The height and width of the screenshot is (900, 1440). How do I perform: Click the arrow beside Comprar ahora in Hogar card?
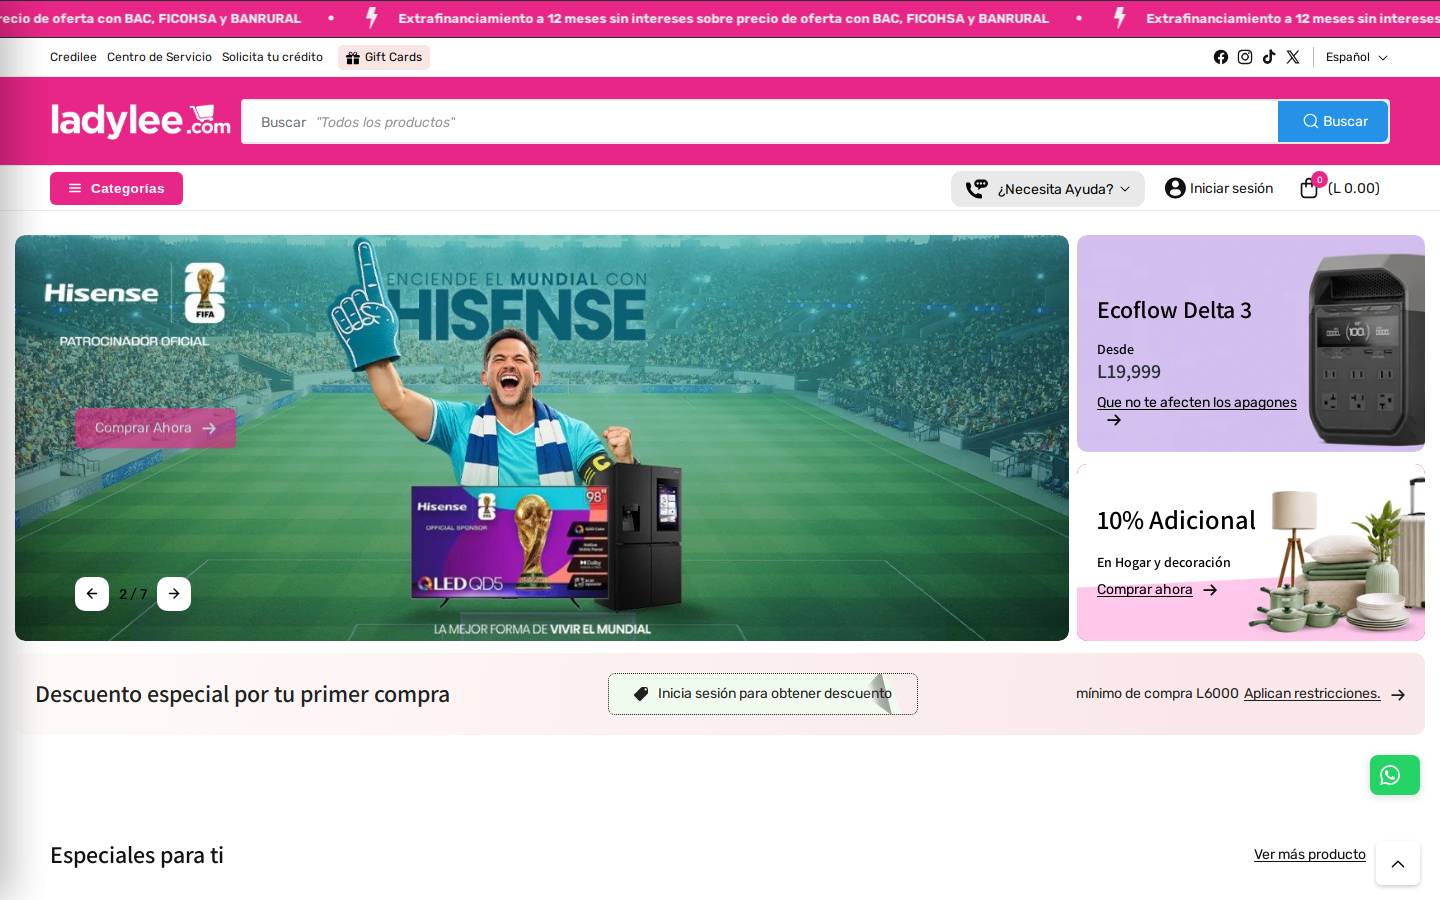pyautogui.click(x=1210, y=590)
